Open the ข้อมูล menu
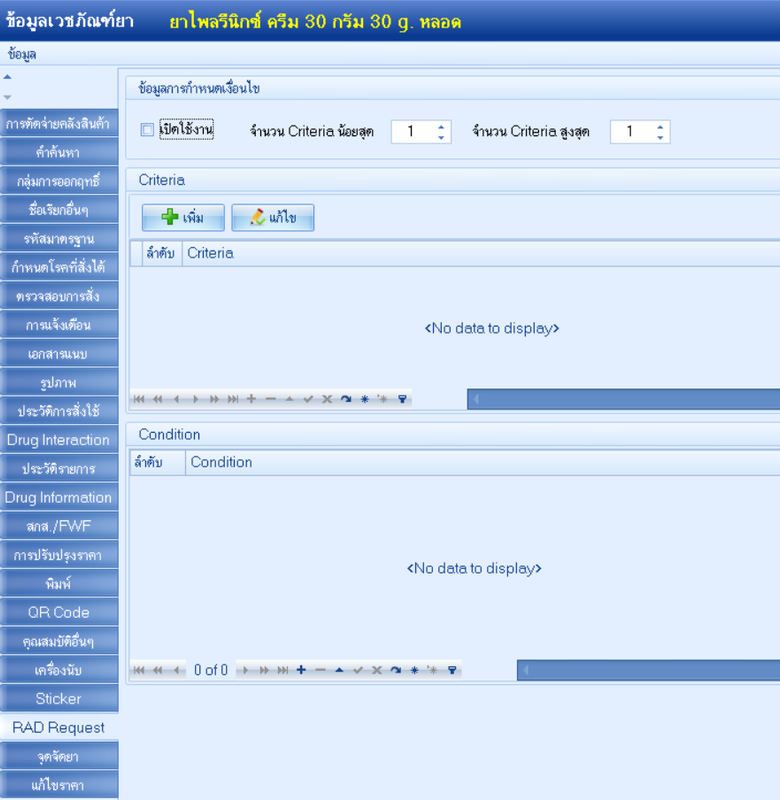The width and height of the screenshot is (780, 800). point(22,54)
